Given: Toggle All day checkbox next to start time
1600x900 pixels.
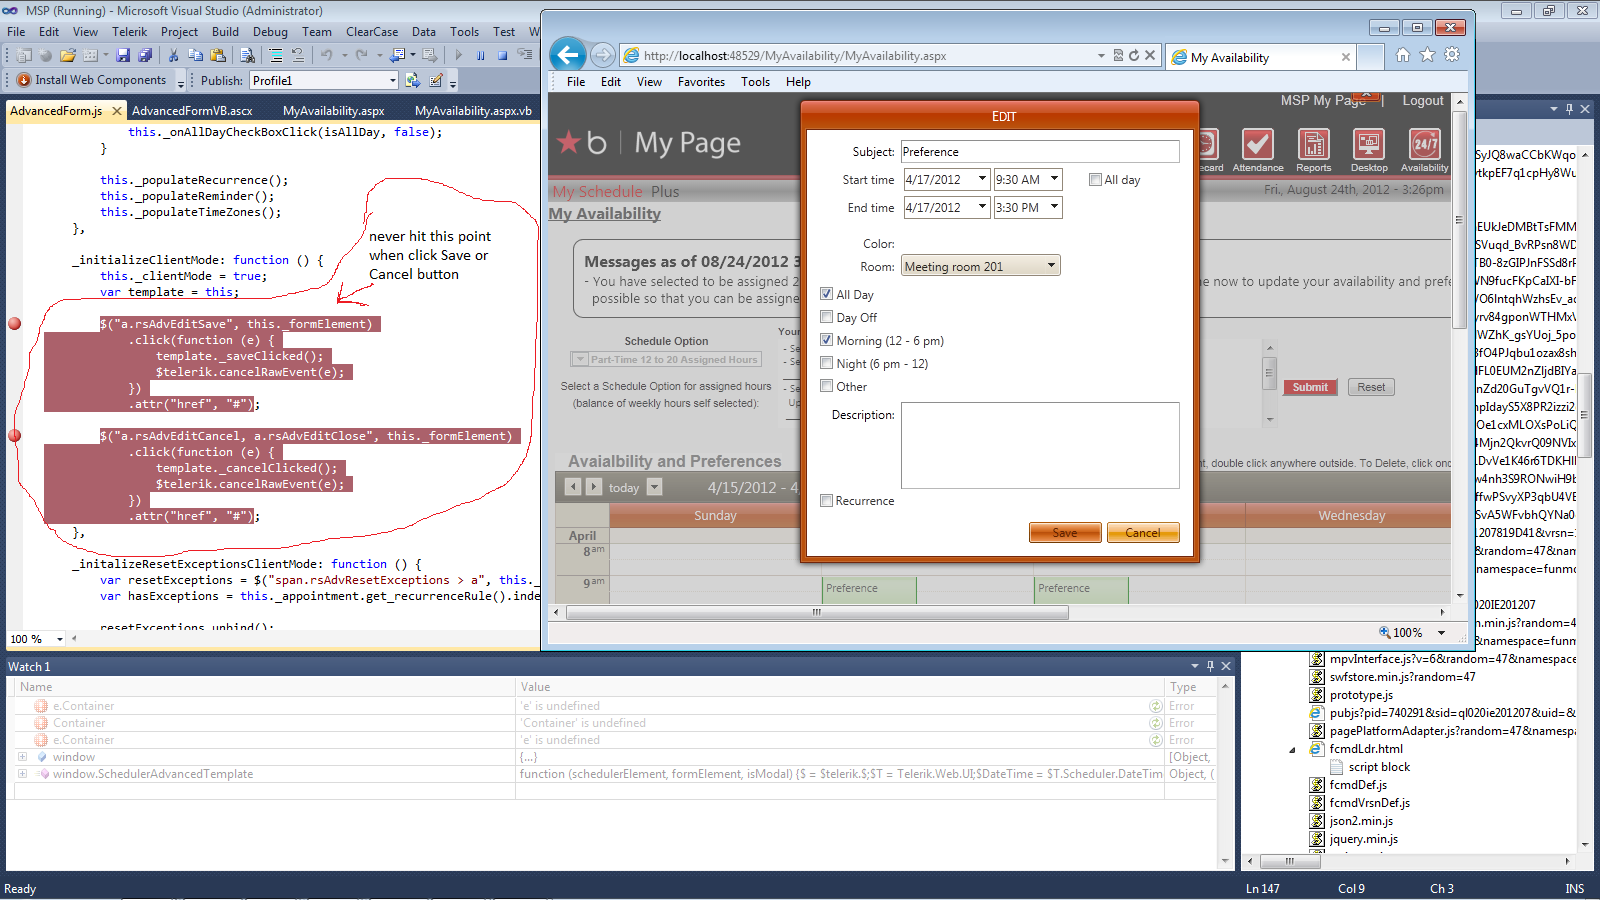Looking at the screenshot, I should click(x=1096, y=180).
